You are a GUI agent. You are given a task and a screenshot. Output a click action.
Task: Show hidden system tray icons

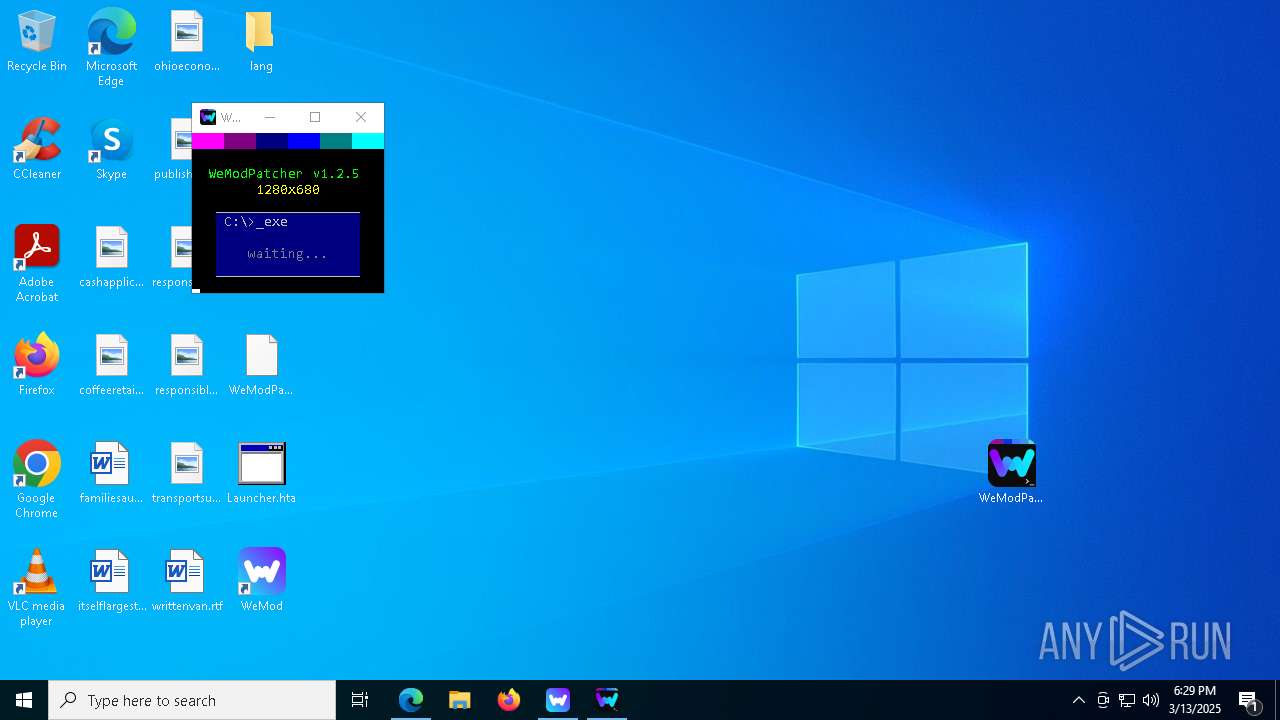[x=1078, y=700]
